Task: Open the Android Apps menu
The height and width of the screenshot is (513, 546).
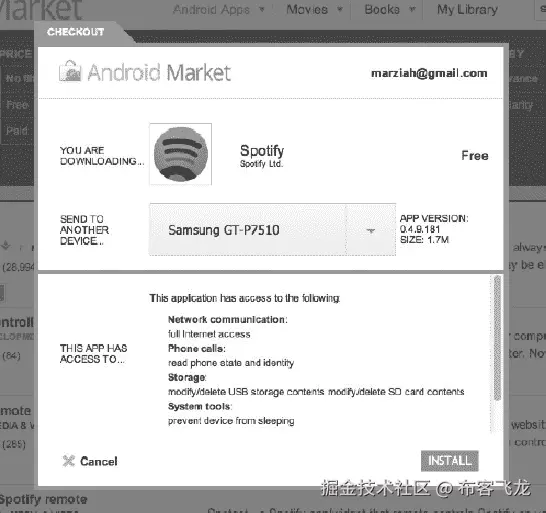Action: [x=212, y=9]
